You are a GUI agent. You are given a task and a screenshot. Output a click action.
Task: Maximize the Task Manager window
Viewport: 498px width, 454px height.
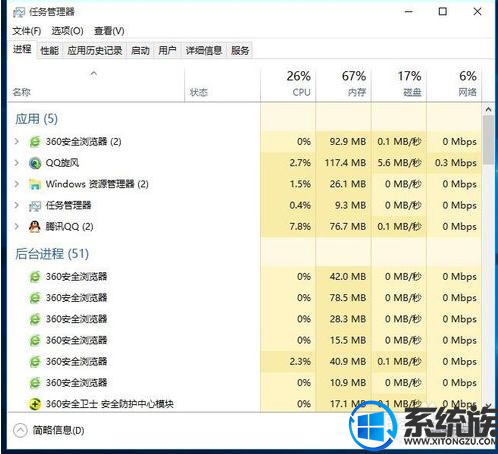coord(443,12)
